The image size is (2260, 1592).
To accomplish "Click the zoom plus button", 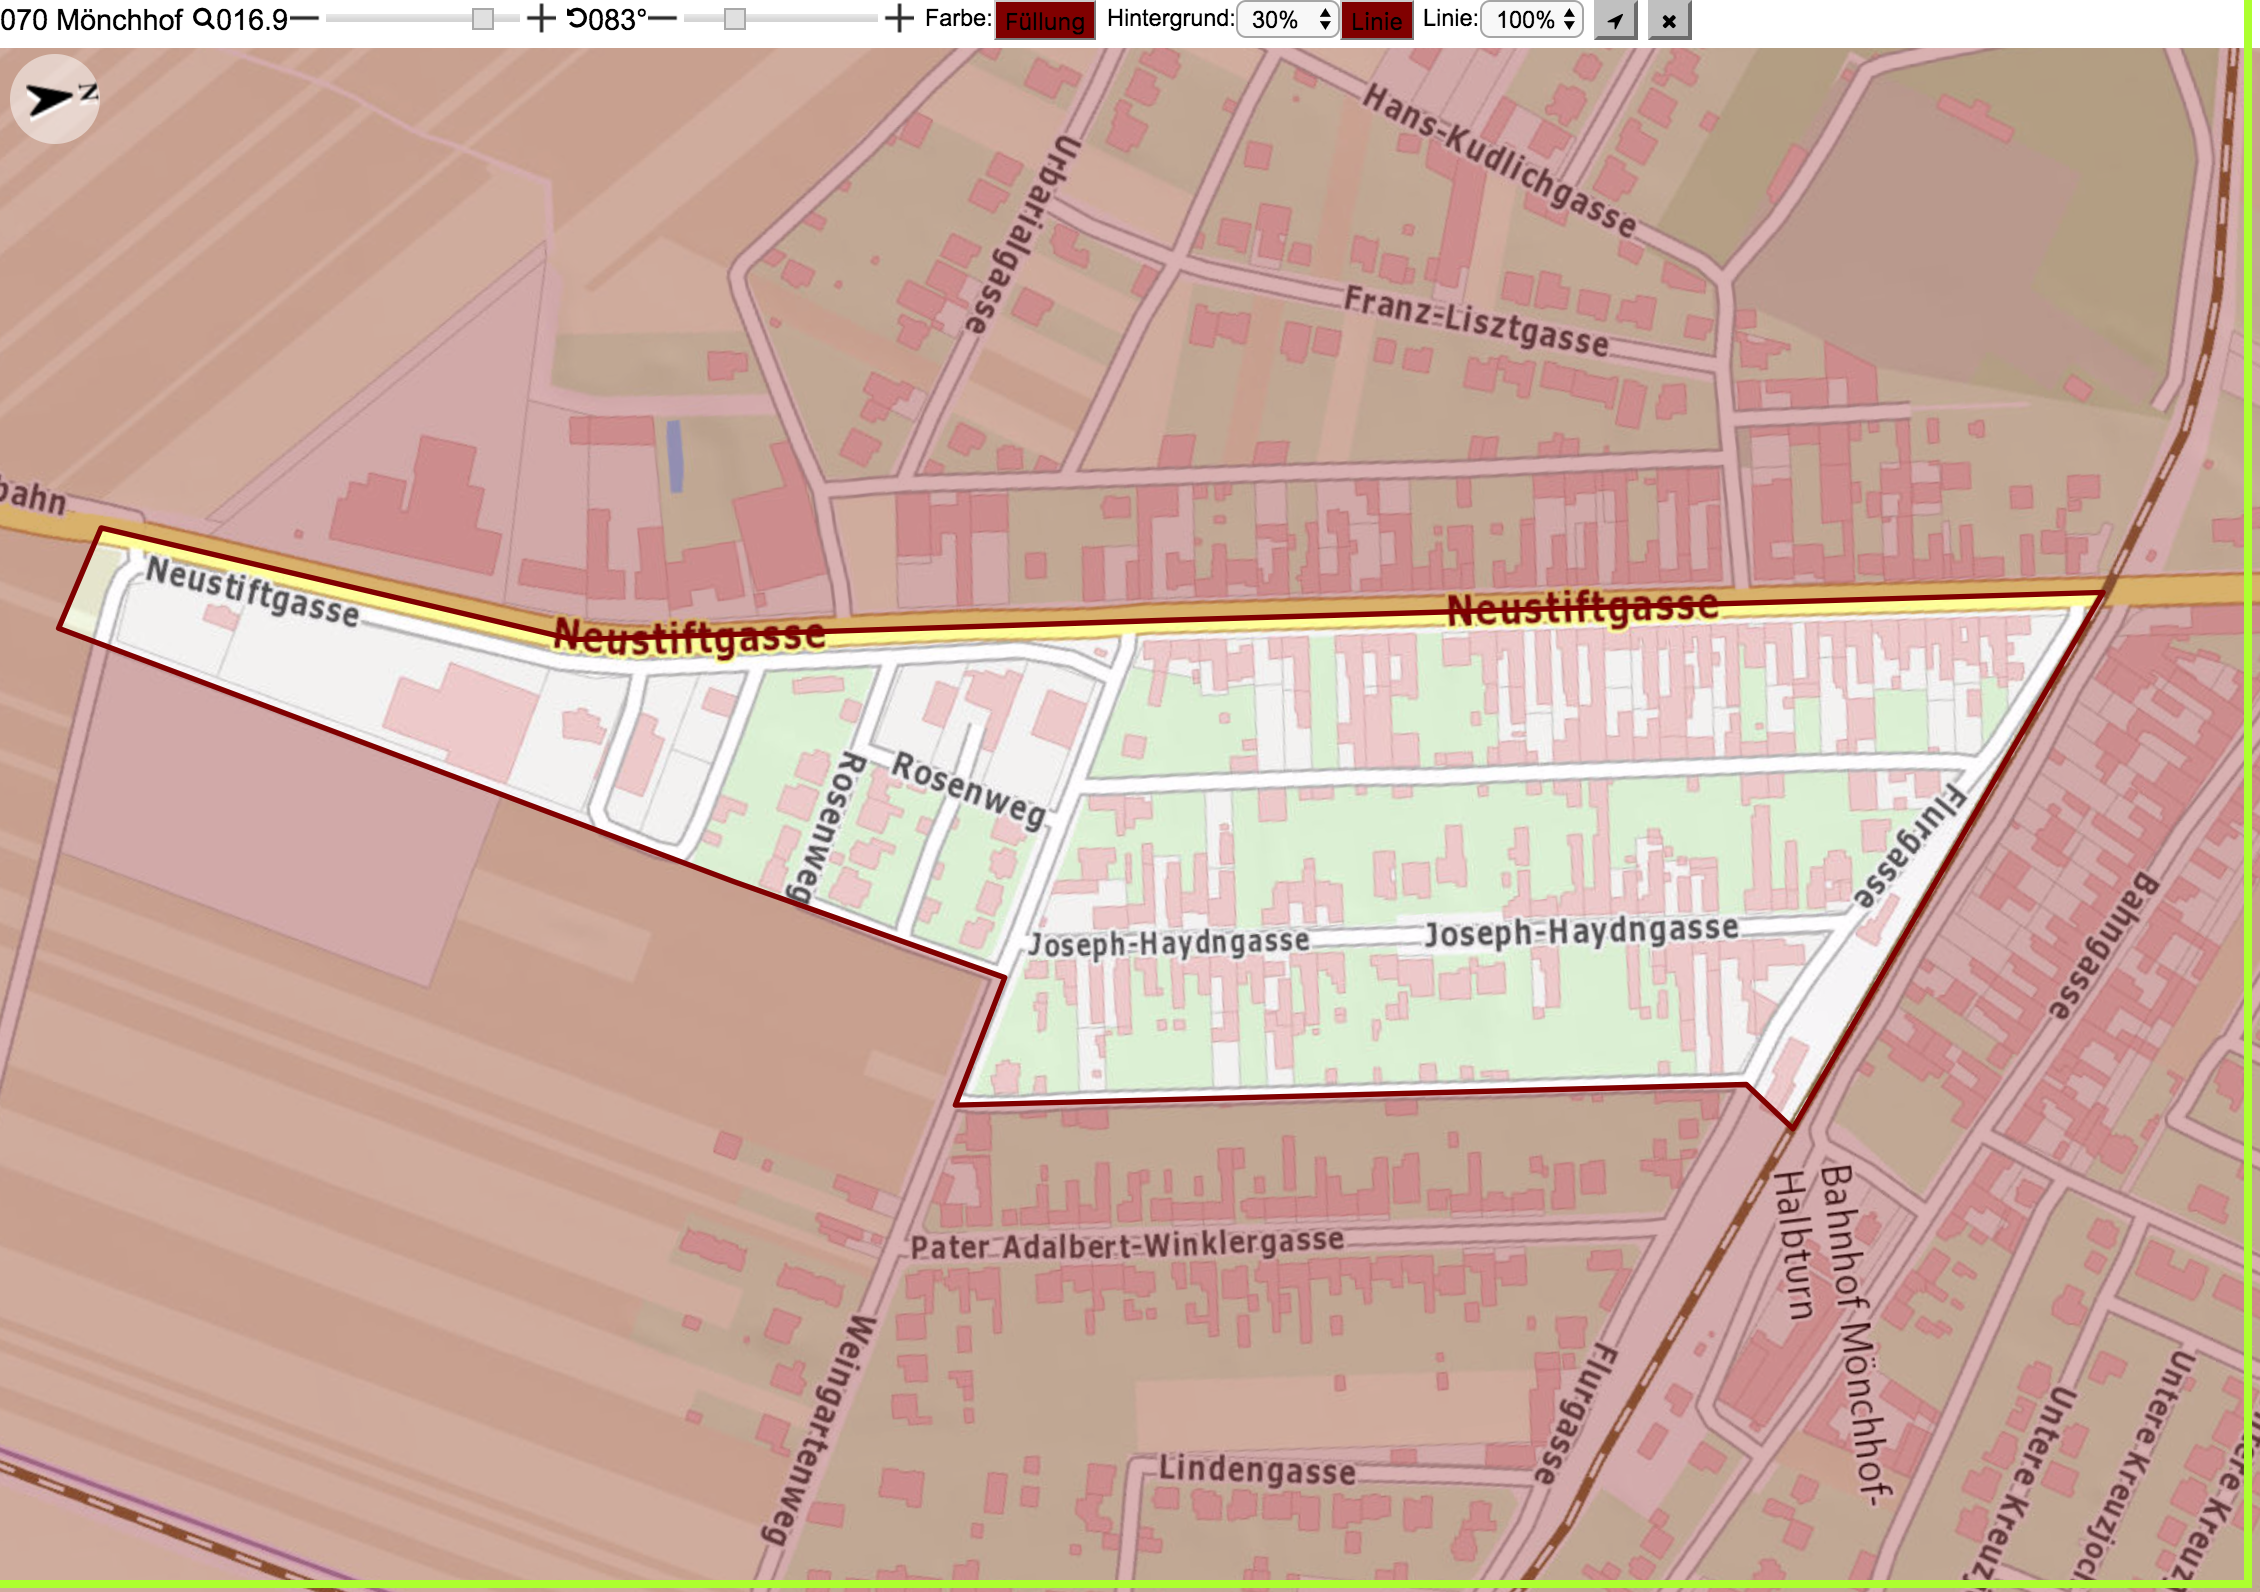I will point(540,19).
